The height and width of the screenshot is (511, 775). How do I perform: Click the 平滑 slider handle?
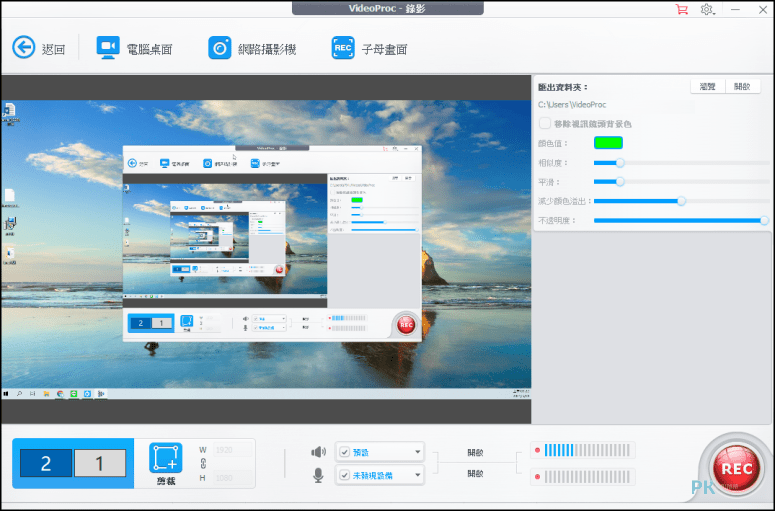pyautogui.click(x=620, y=182)
